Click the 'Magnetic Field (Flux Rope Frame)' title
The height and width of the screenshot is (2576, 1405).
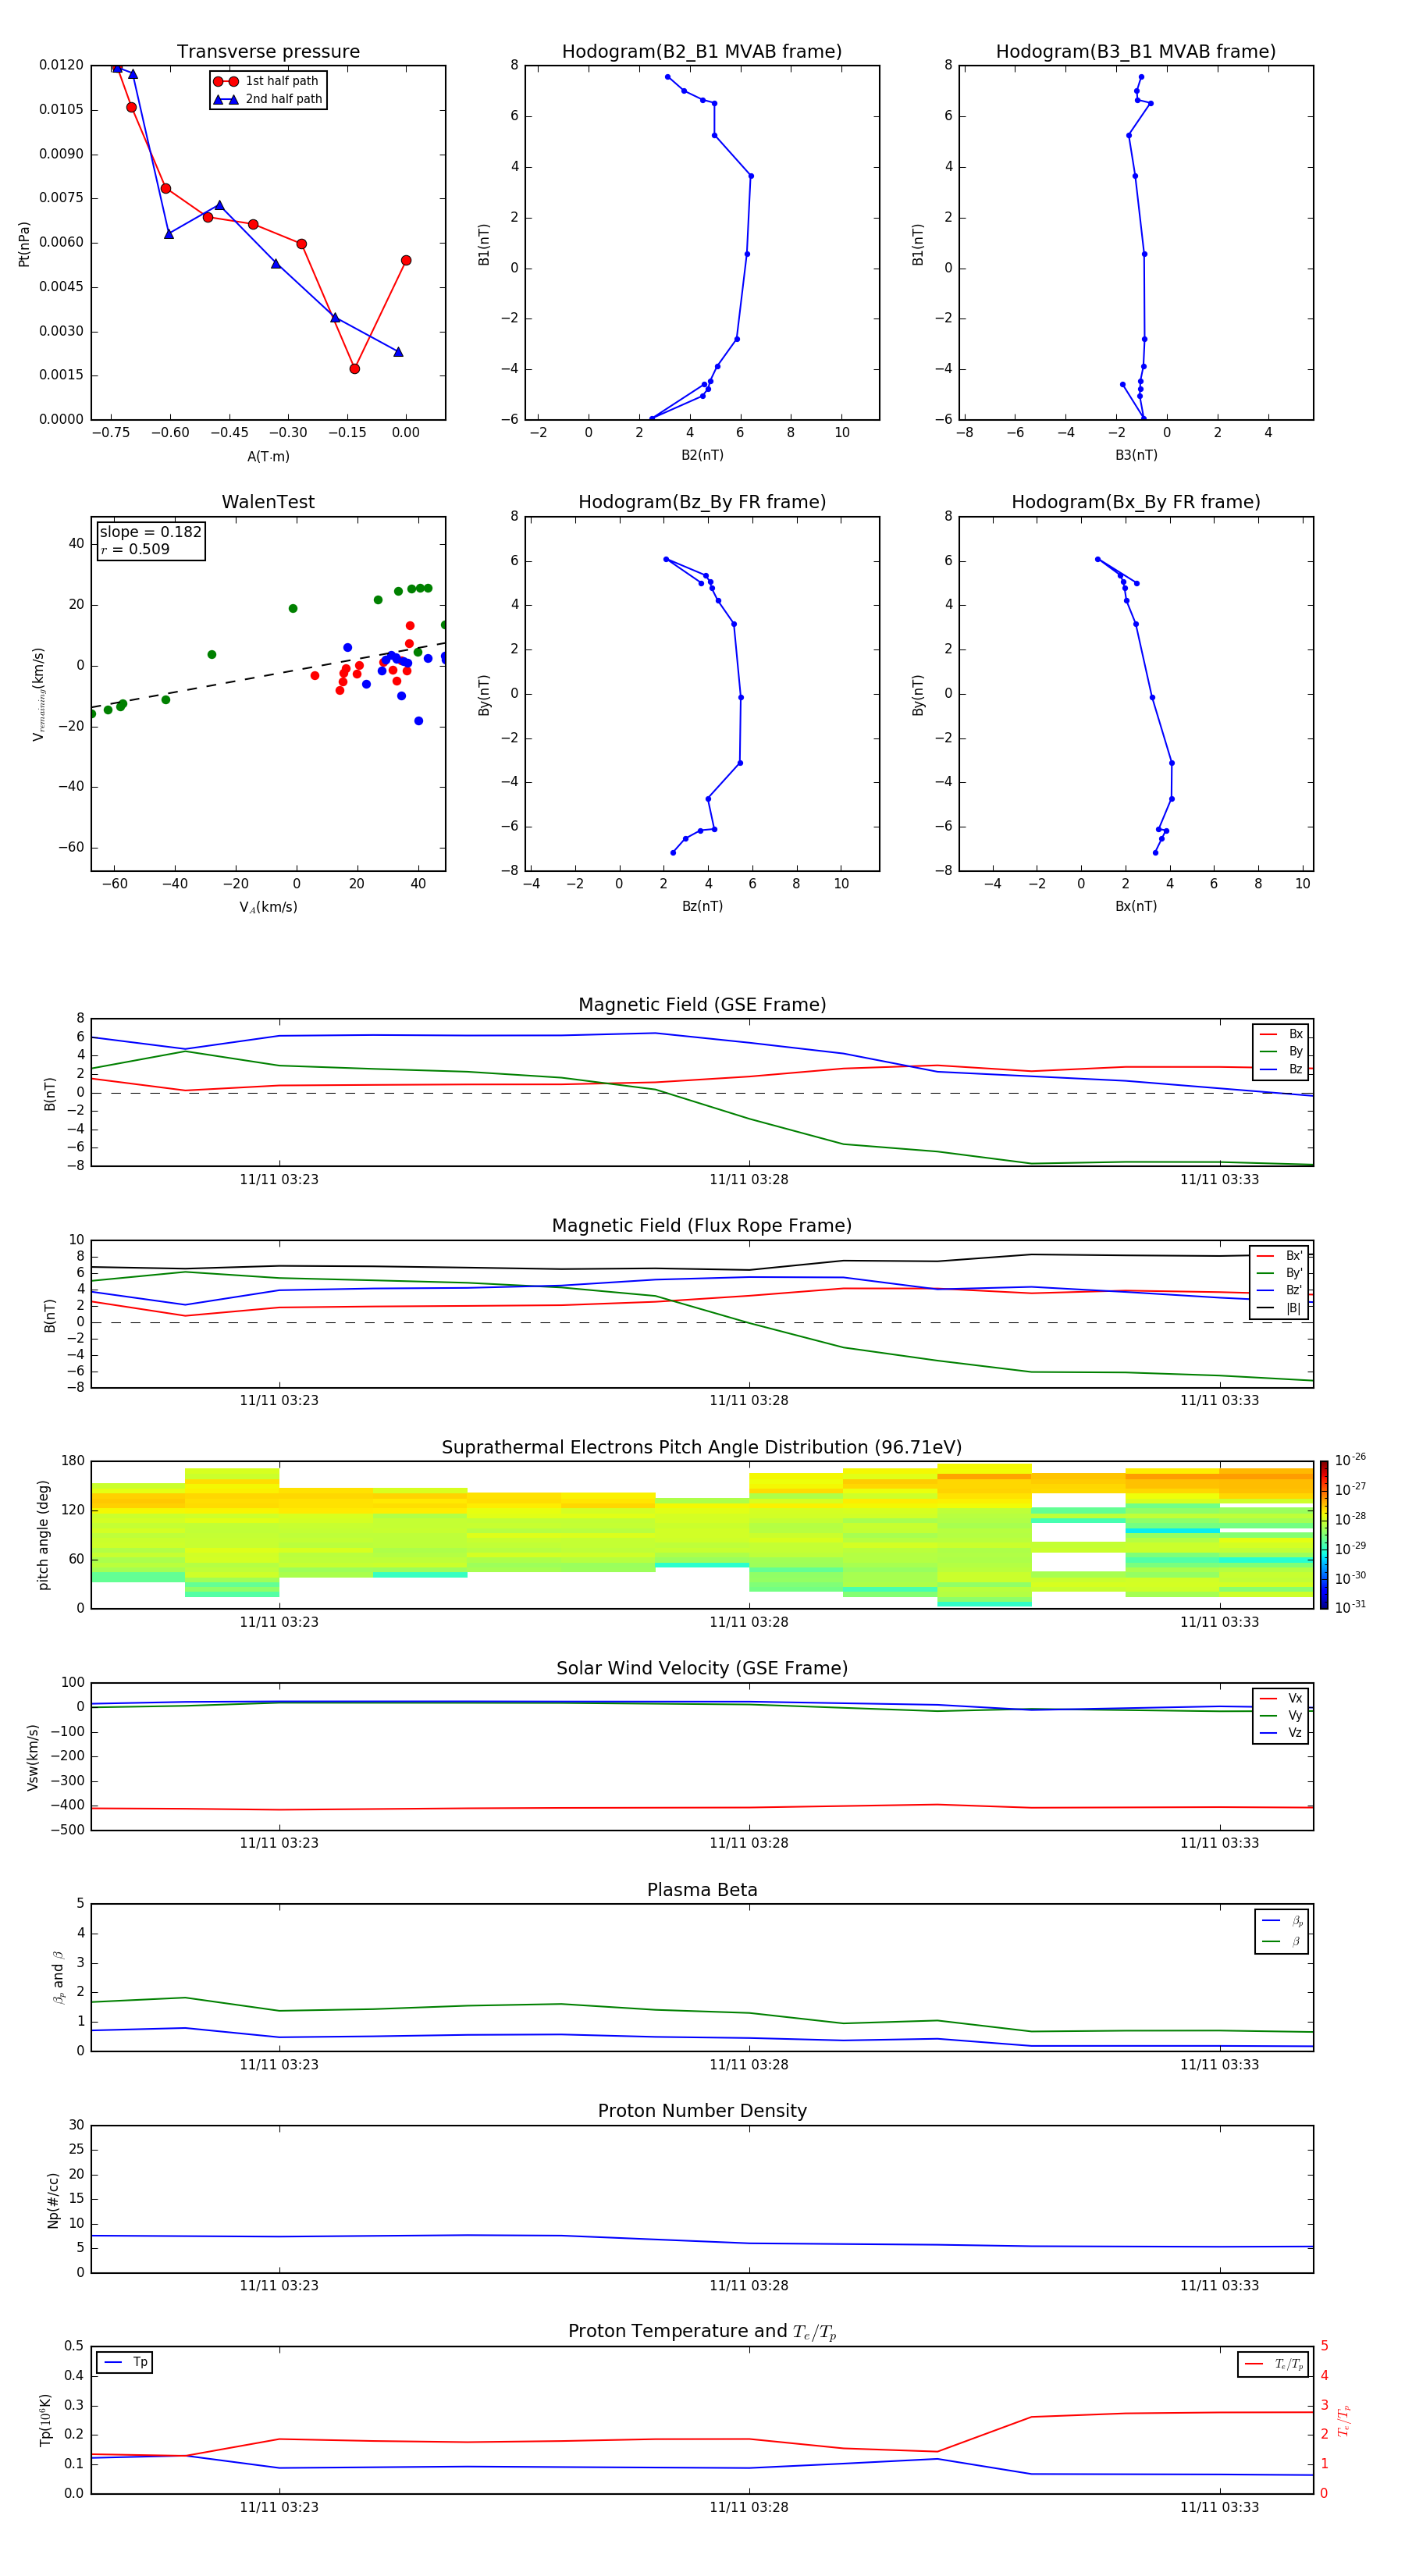[x=702, y=1226]
